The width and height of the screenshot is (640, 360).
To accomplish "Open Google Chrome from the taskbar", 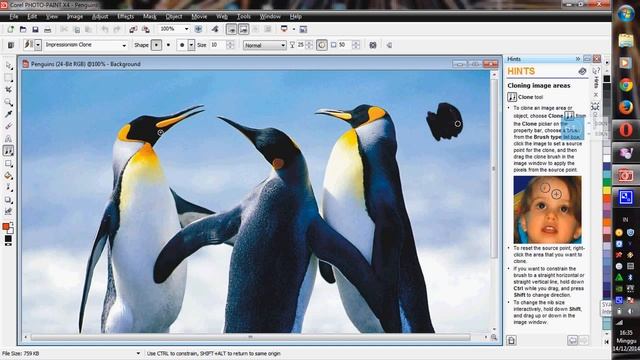I will [x=626, y=85].
